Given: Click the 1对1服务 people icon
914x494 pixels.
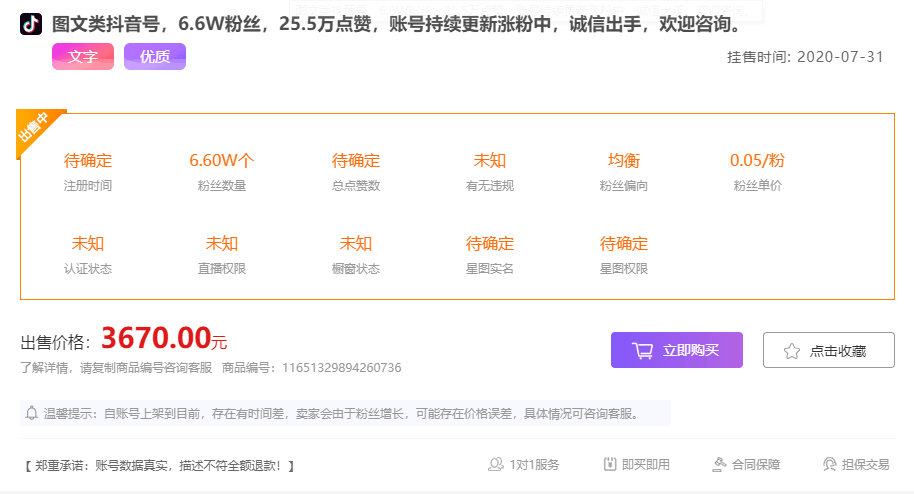Looking at the screenshot, I should pyautogui.click(x=495, y=464).
